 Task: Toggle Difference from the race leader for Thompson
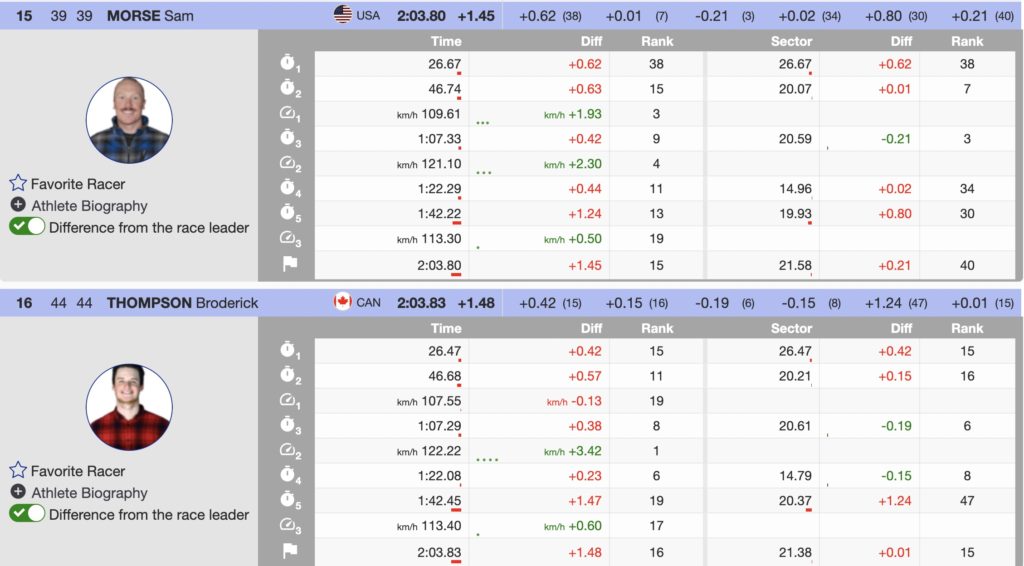28,514
